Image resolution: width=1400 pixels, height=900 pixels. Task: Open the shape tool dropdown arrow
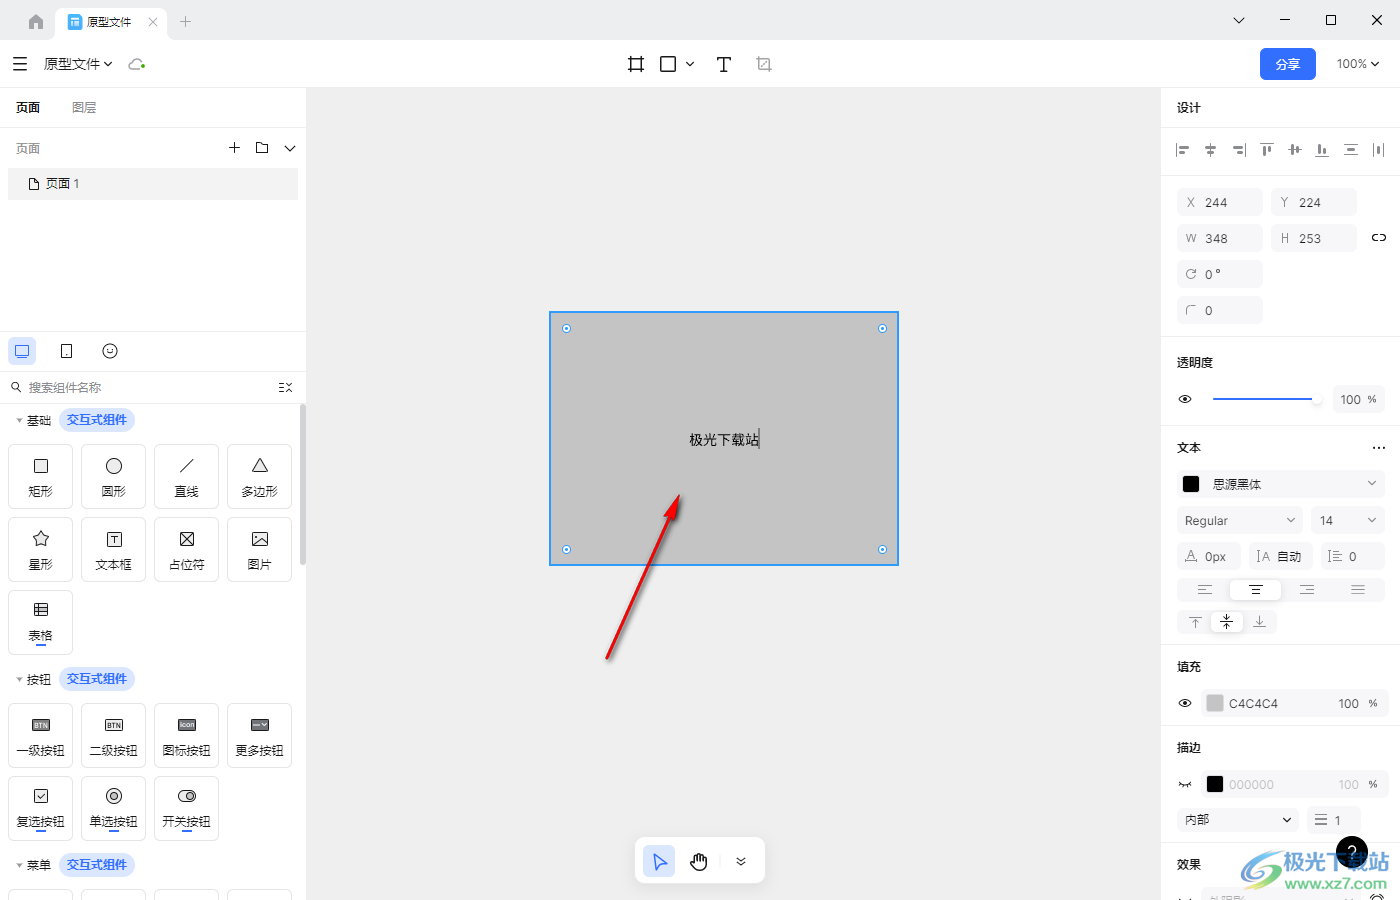[x=690, y=64]
